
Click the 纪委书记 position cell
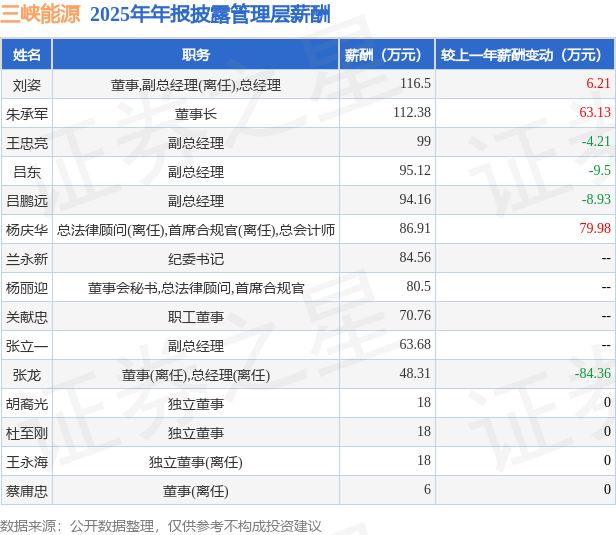point(196,259)
